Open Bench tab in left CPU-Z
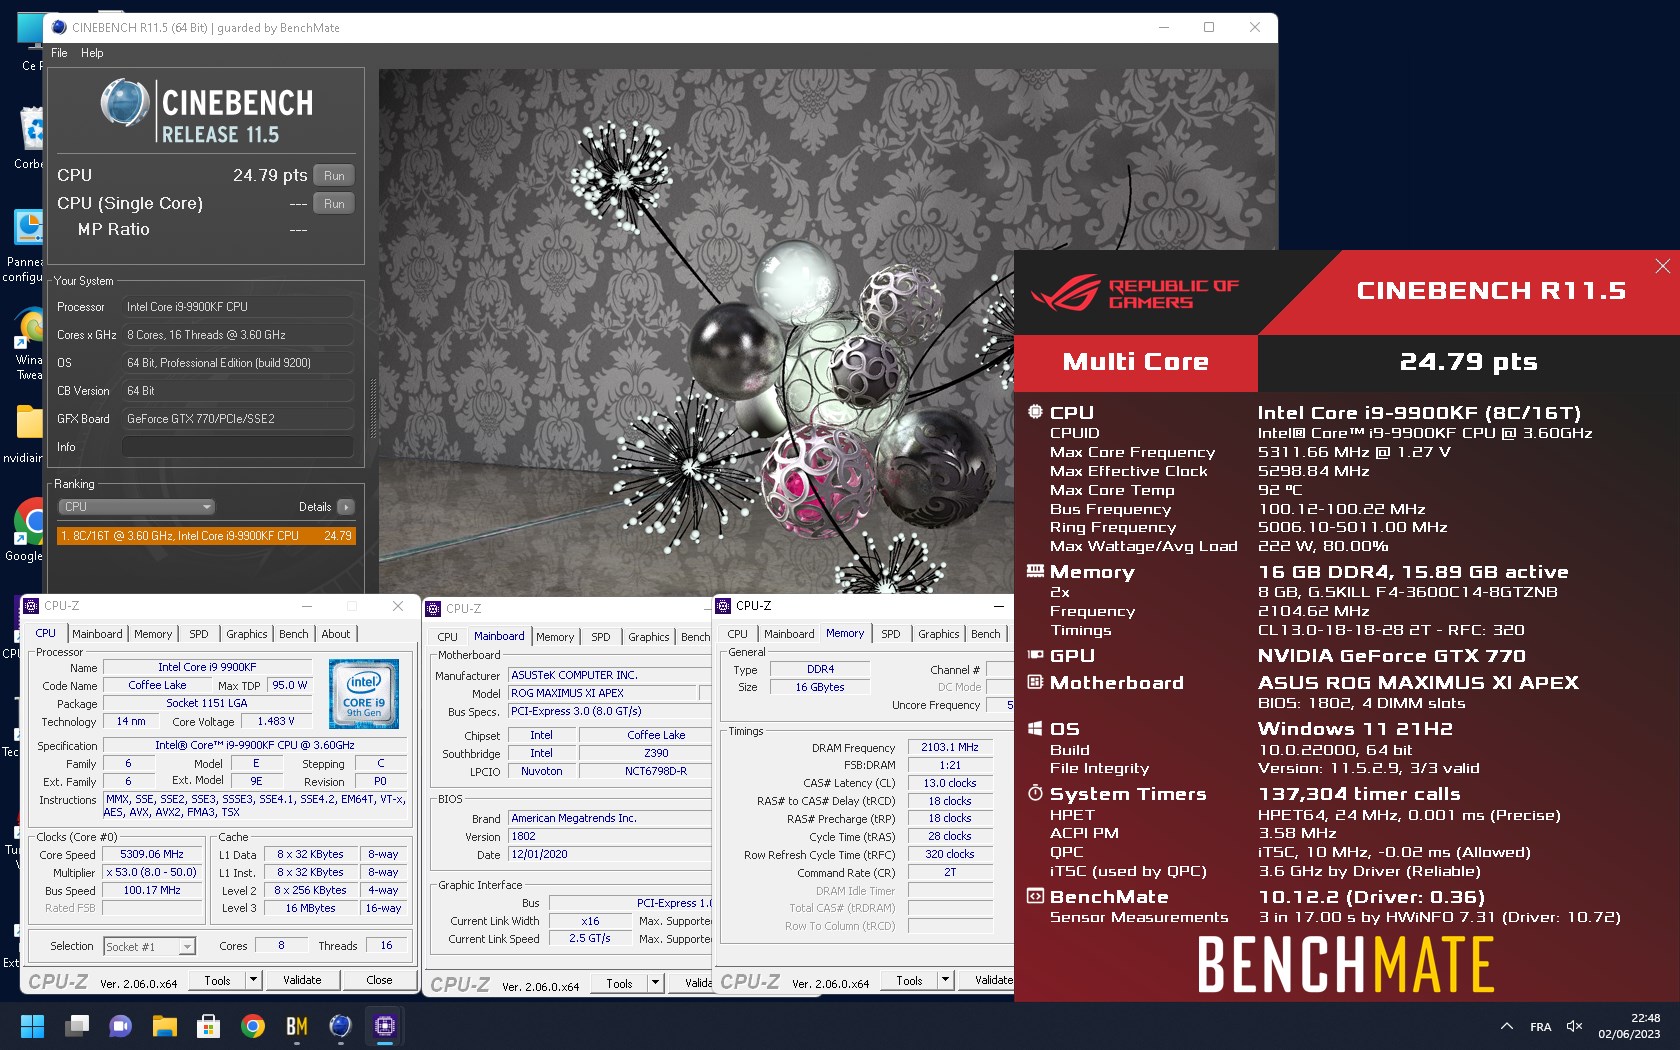The width and height of the screenshot is (1680, 1050). coord(294,634)
